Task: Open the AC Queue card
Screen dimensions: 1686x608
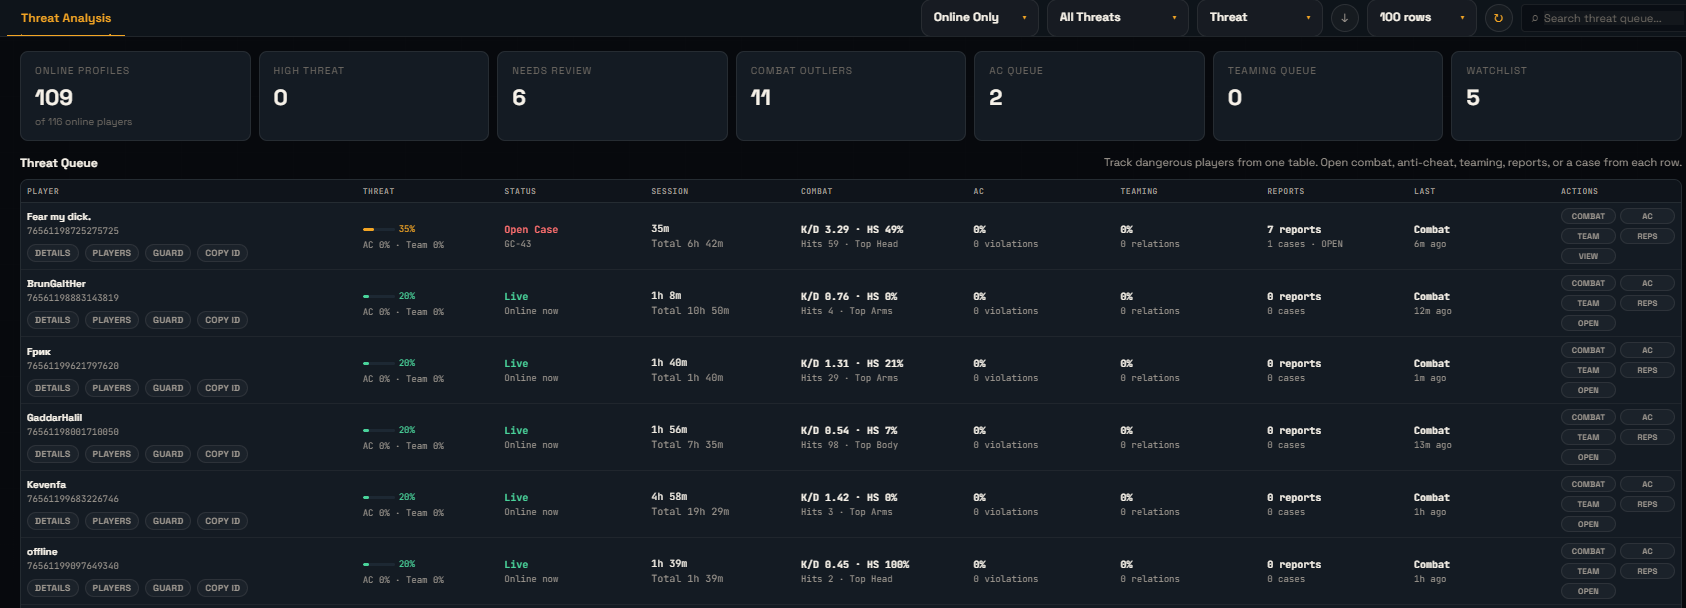Action: pyautogui.click(x=1089, y=96)
